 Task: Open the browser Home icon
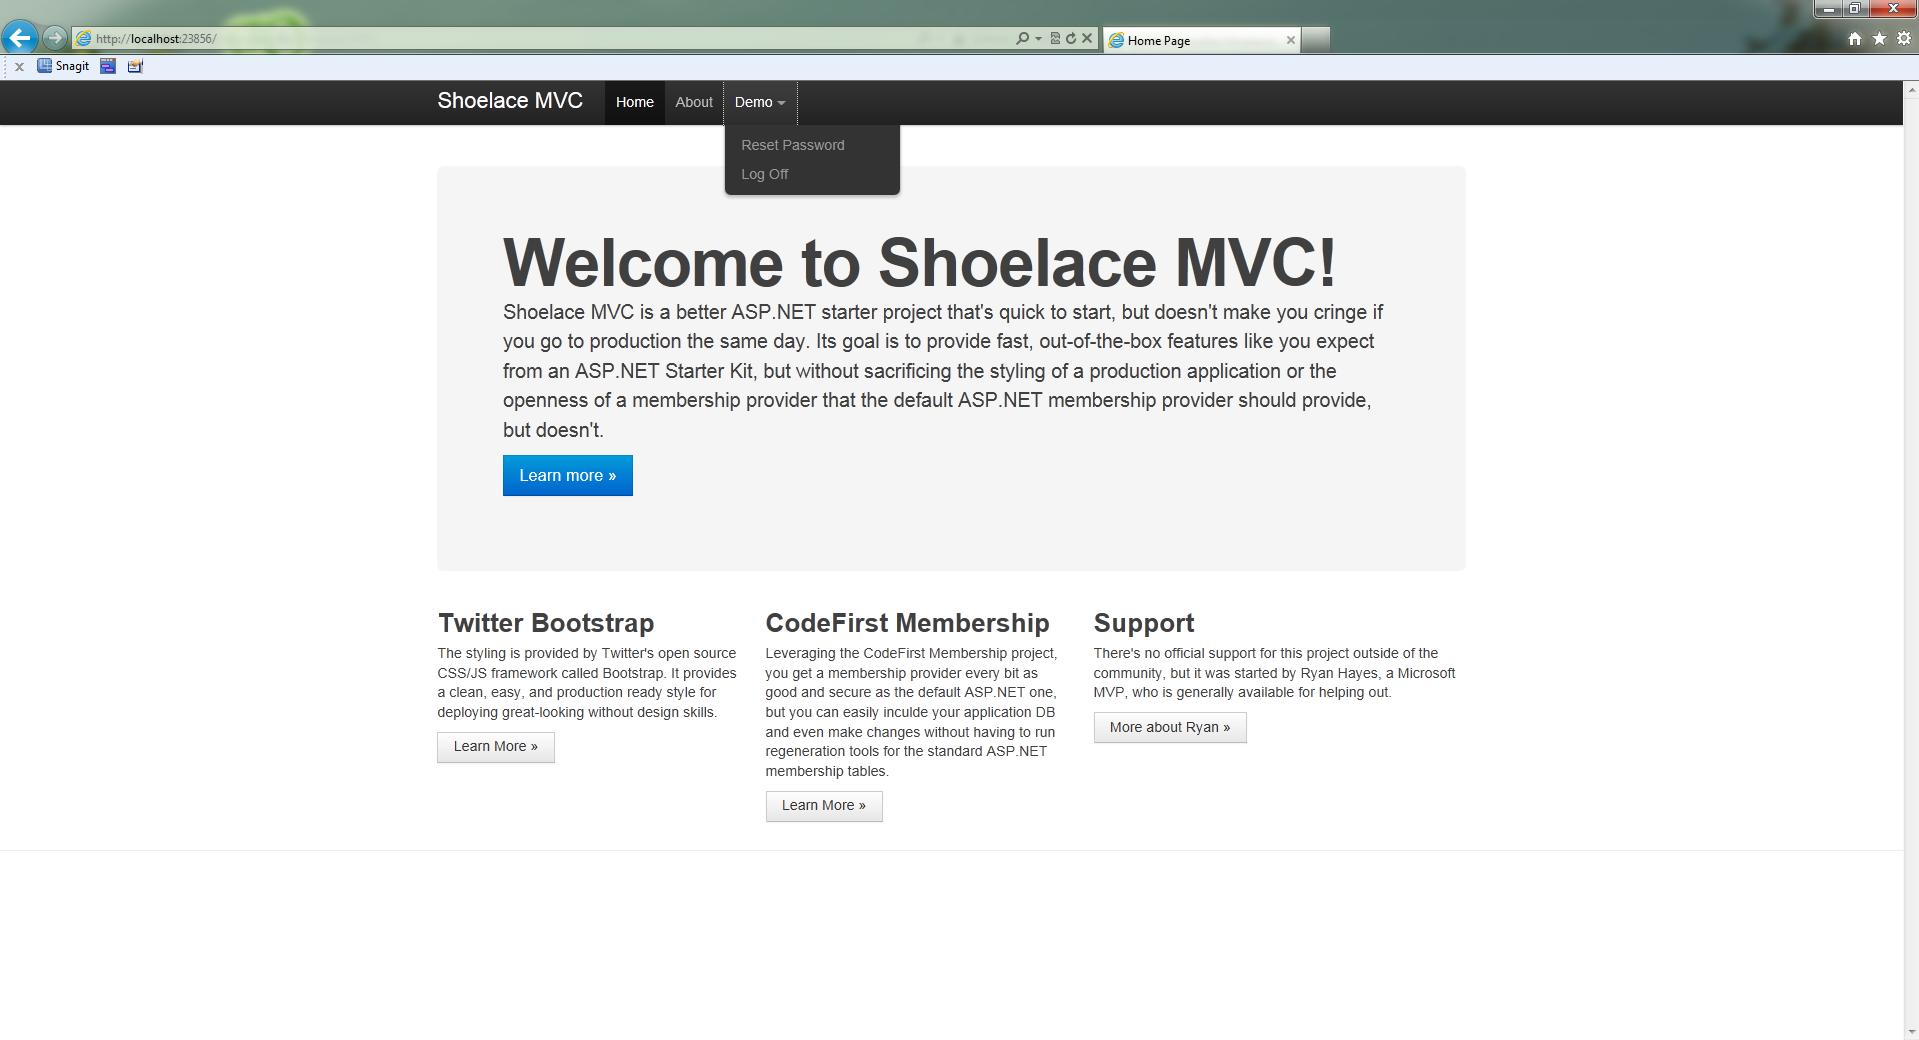tap(1855, 38)
